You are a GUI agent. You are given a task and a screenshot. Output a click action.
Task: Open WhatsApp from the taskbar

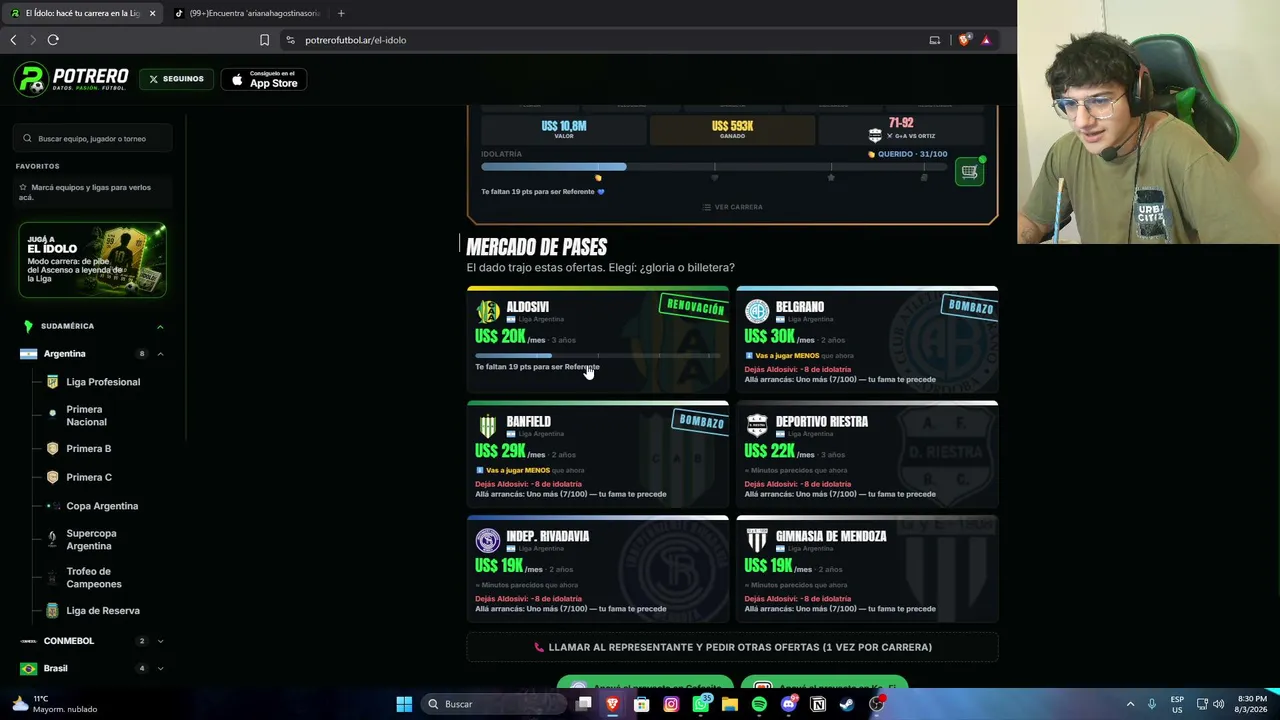701,704
